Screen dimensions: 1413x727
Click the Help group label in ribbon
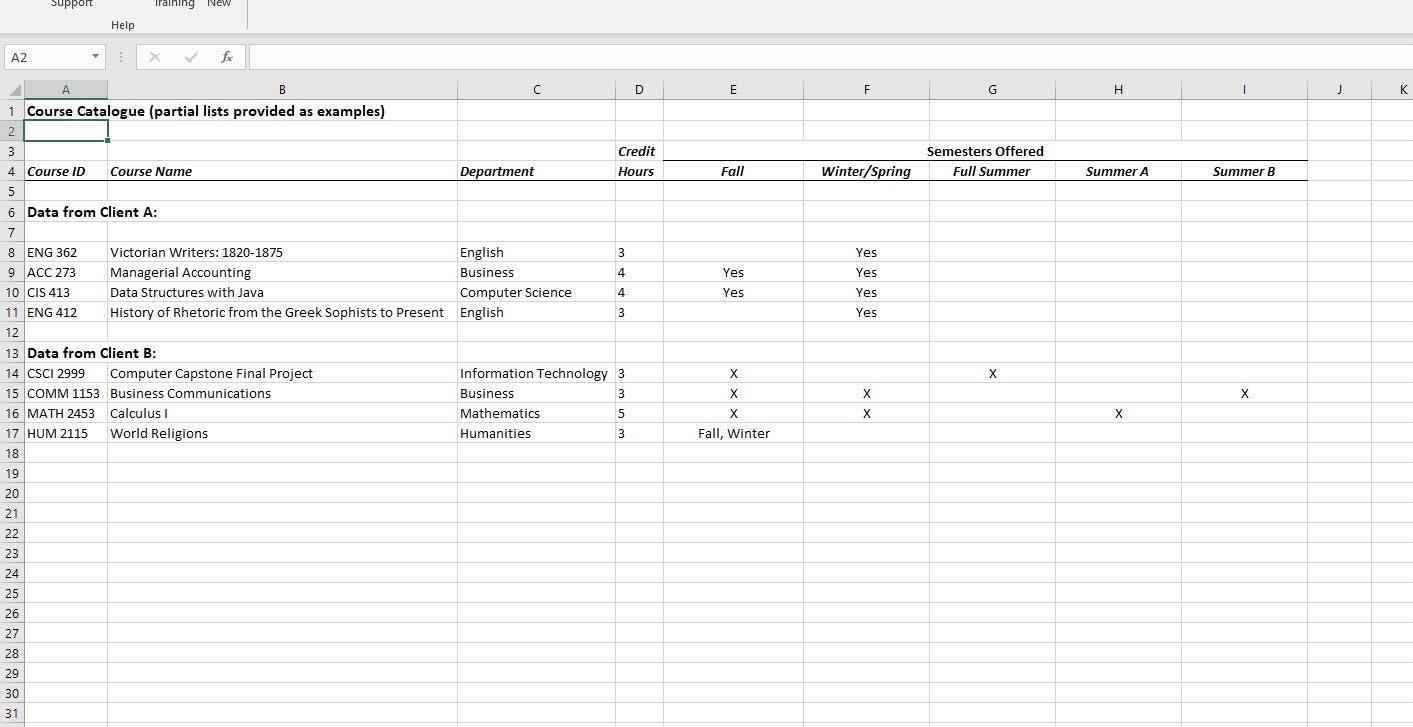coord(123,25)
